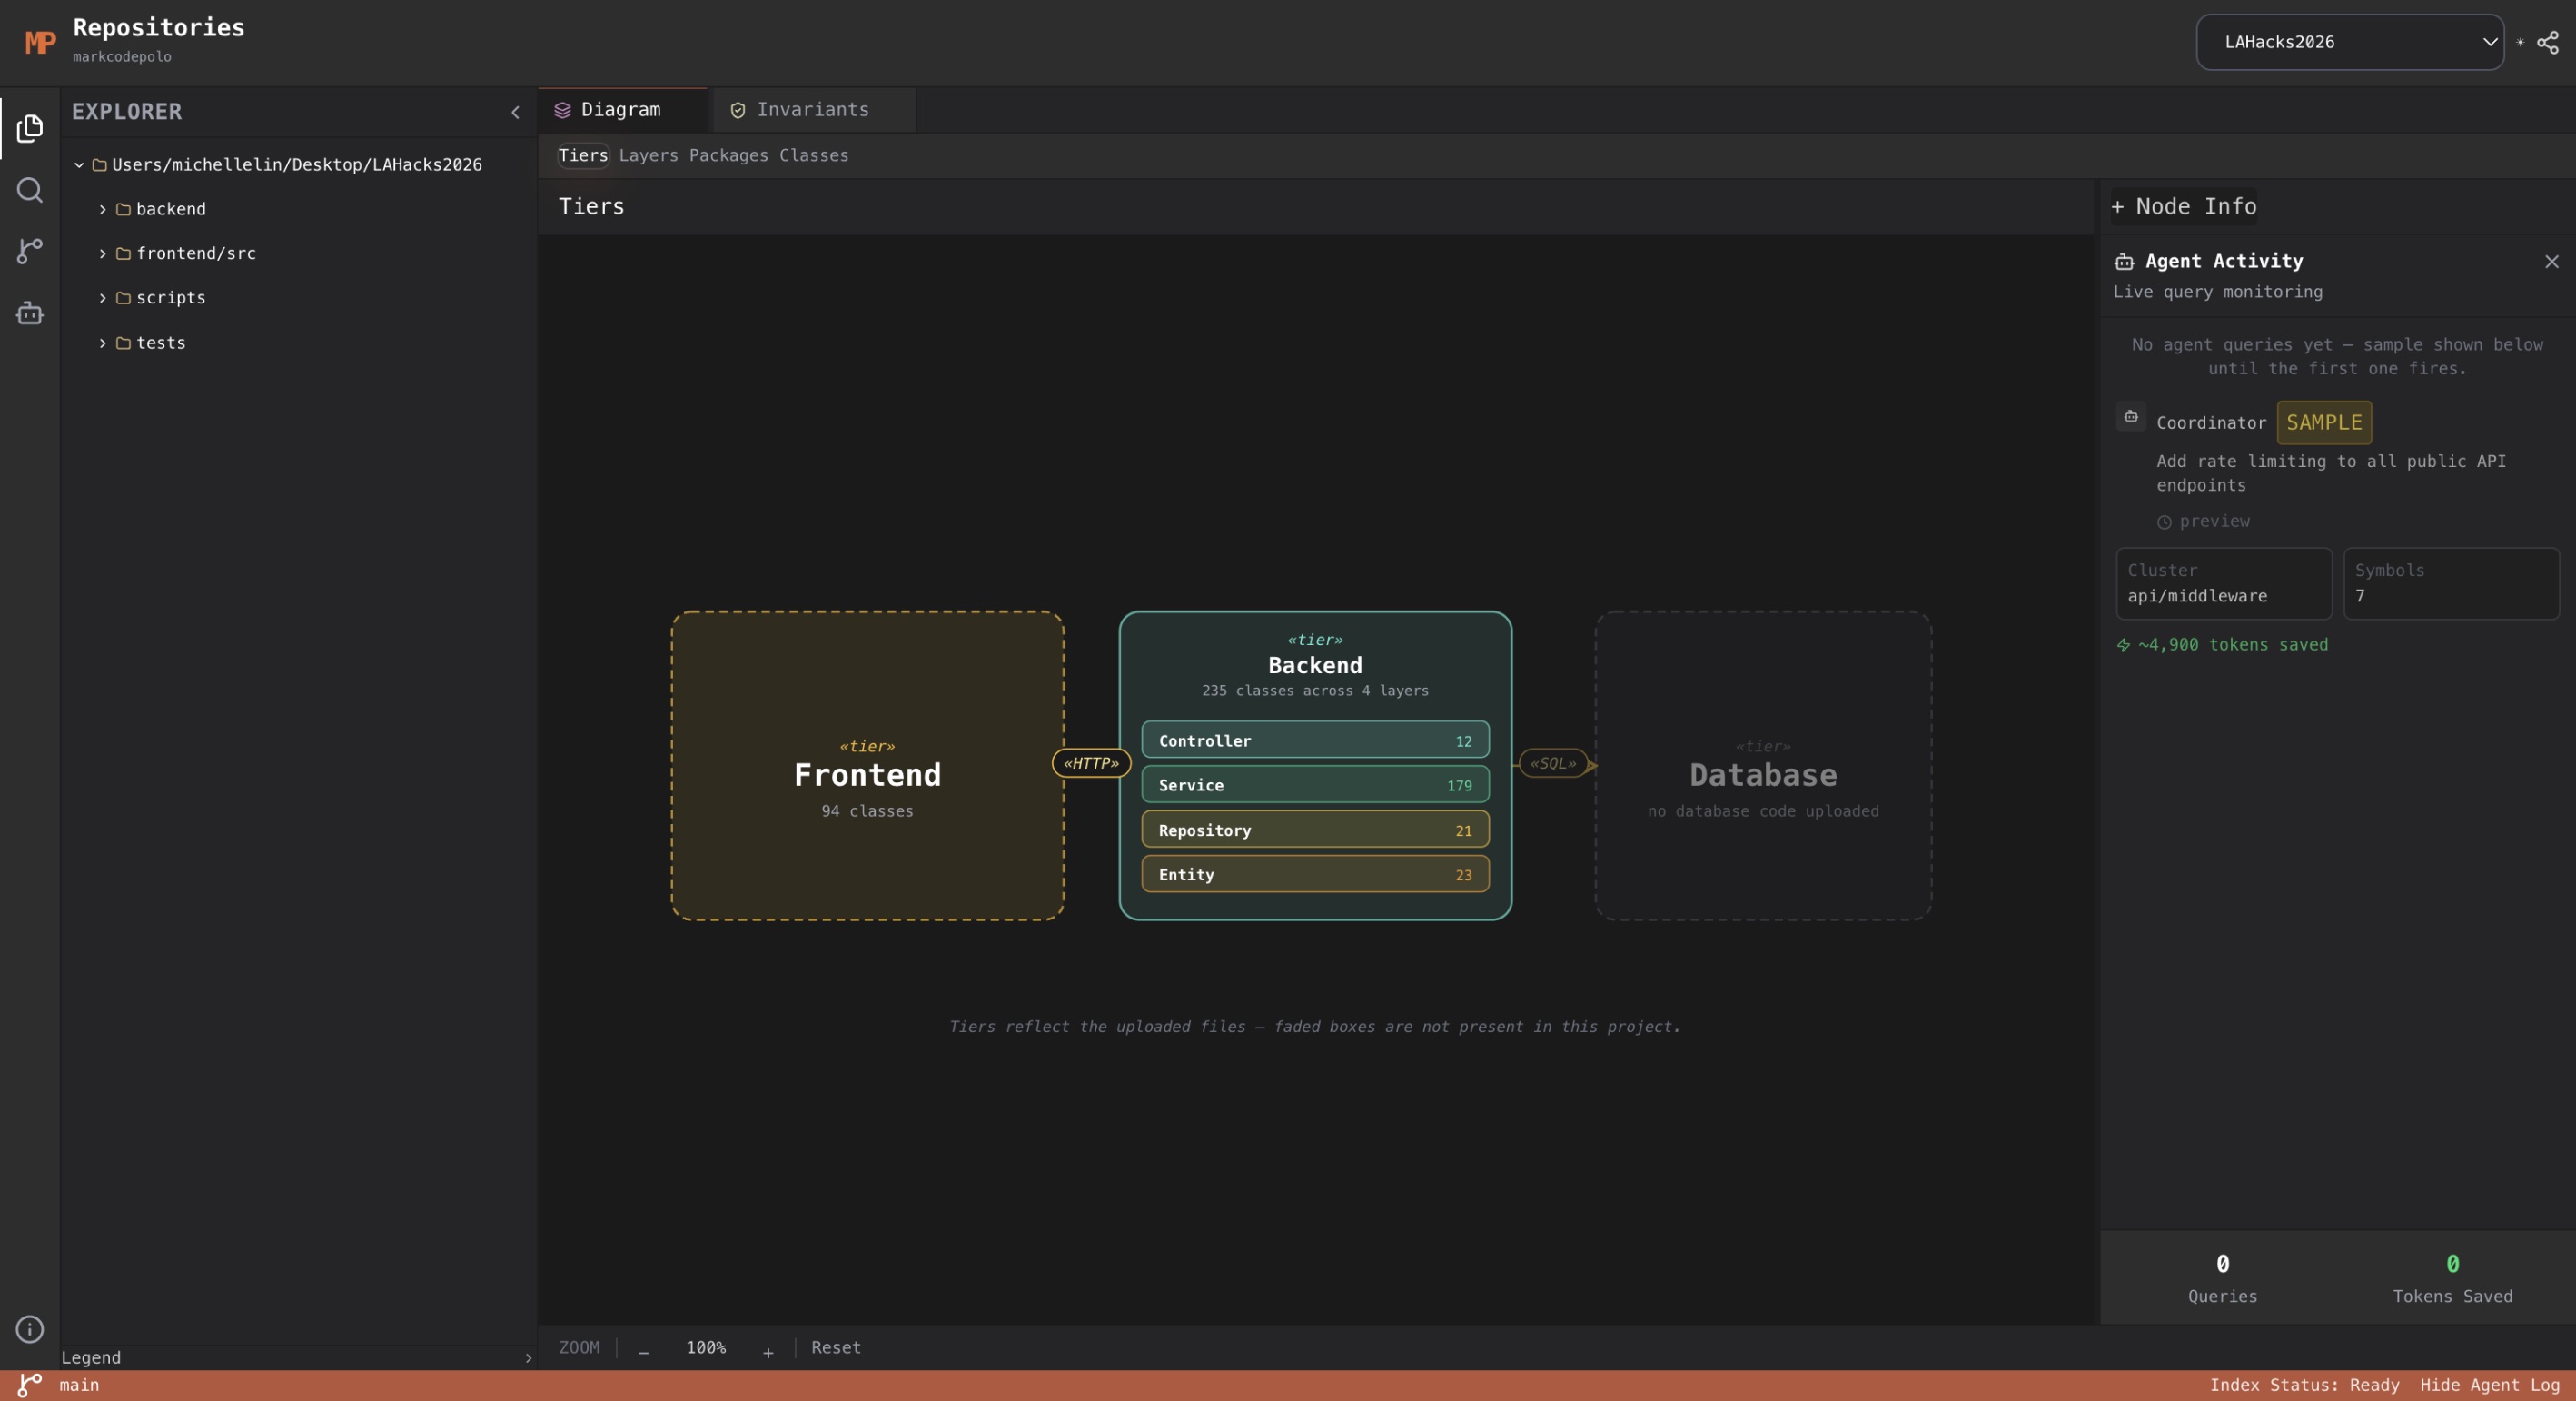Click the info icon at sidebar bottom
This screenshot has height=1401, width=2576.
pos(30,1329)
